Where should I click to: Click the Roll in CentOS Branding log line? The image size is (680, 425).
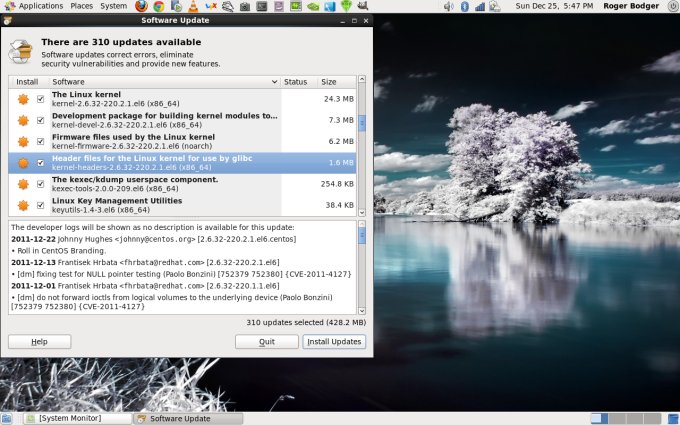click(58, 251)
